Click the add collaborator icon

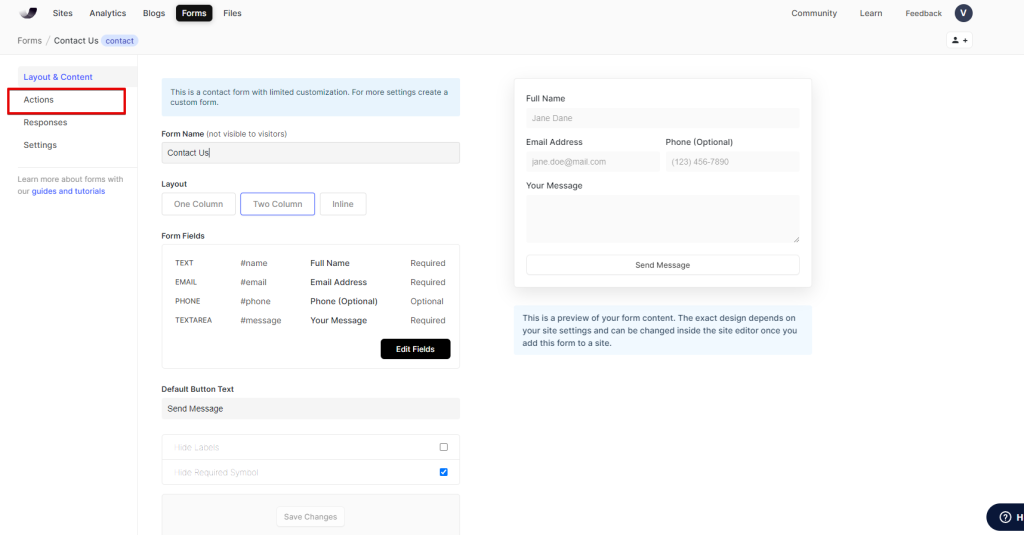[959, 40]
